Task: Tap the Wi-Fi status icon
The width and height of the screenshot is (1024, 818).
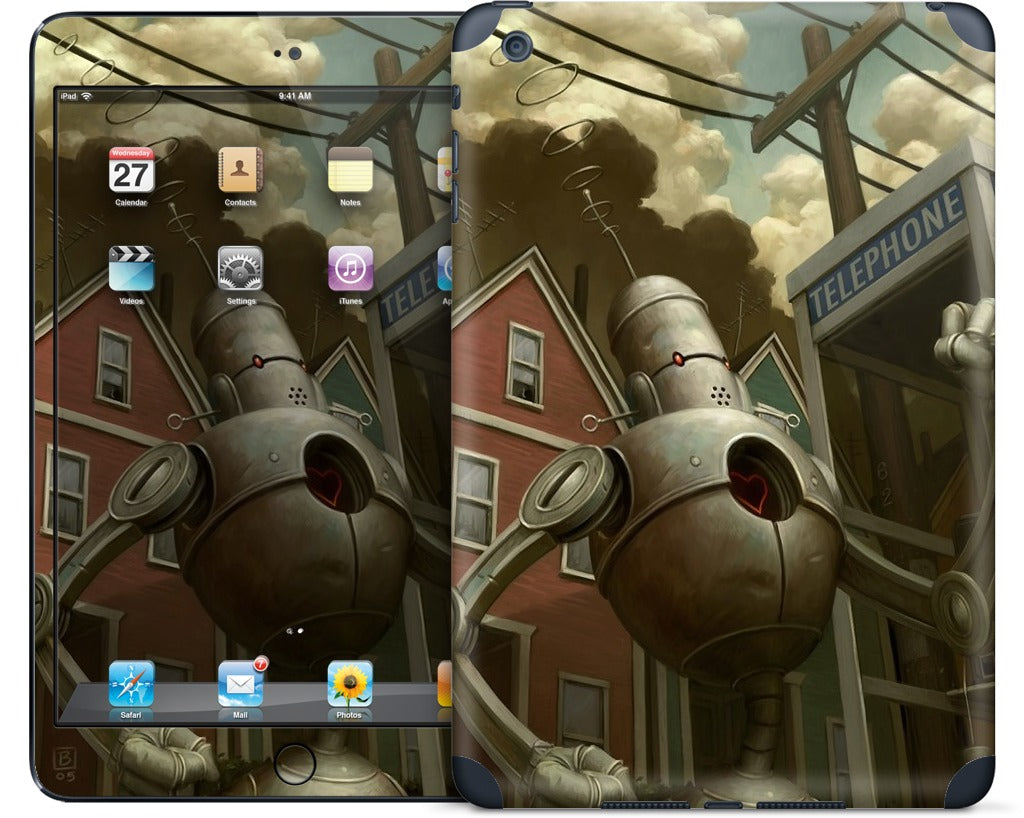Action: click(86, 96)
